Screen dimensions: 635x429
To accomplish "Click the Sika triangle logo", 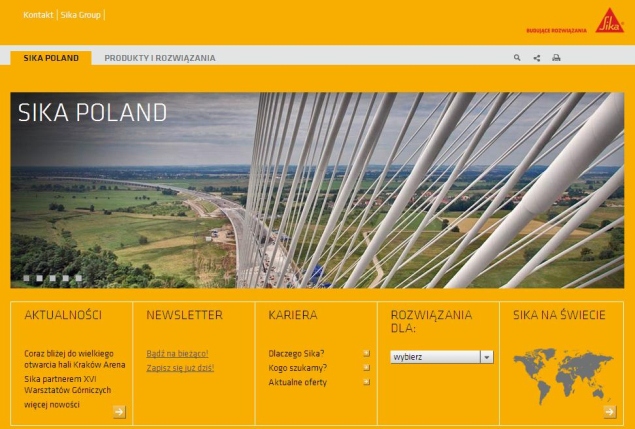I will coord(609,20).
